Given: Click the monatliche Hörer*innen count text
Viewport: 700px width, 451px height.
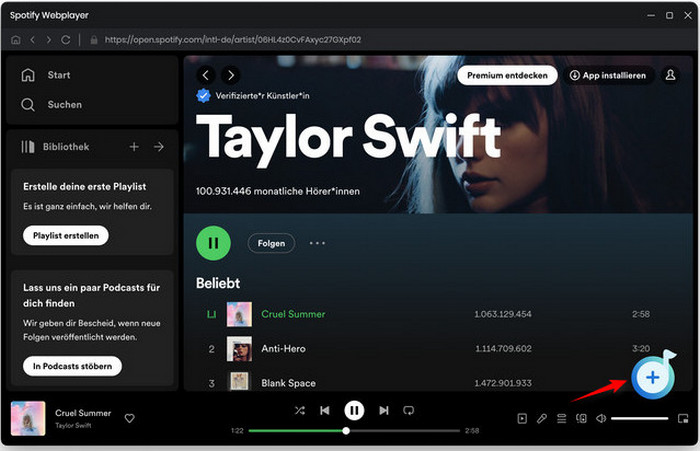Looking at the screenshot, I should (278, 191).
